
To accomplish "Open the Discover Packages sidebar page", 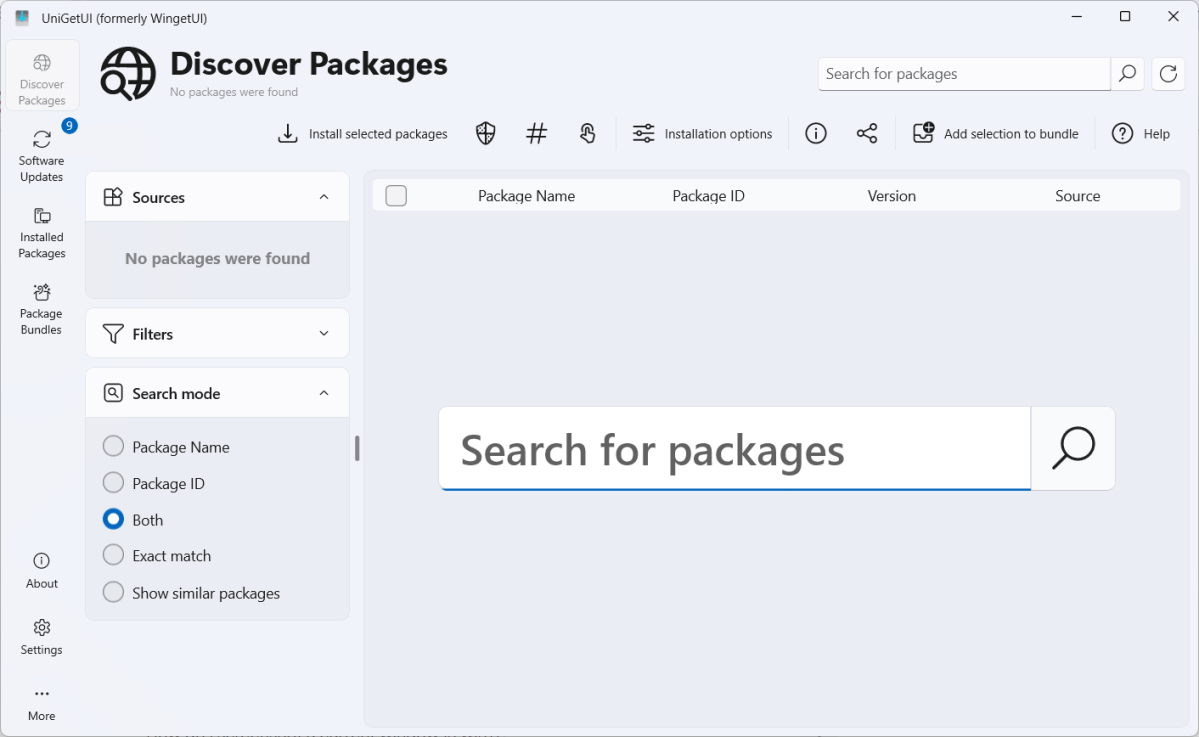I will tap(42, 76).
